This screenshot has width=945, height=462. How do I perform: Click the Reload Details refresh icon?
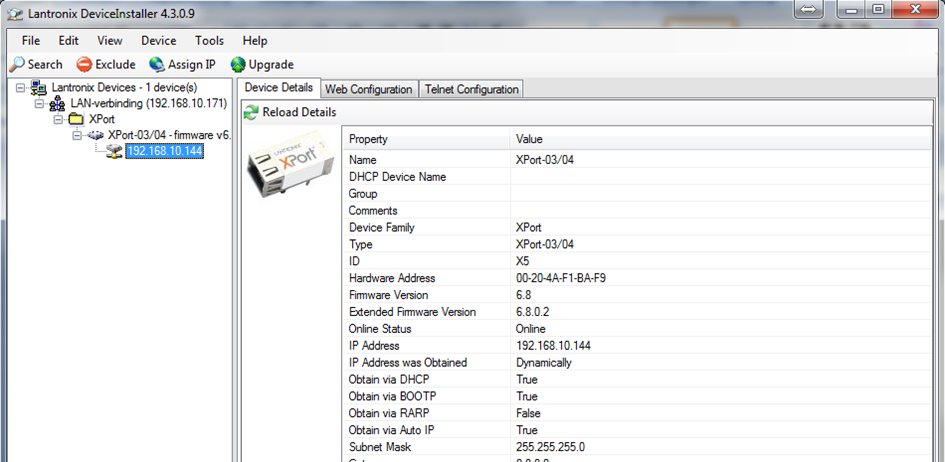(251, 113)
